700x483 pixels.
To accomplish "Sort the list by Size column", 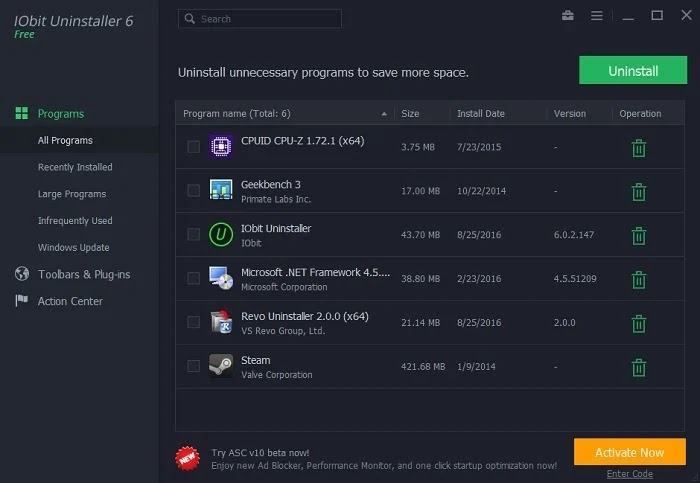I will tap(410, 113).
